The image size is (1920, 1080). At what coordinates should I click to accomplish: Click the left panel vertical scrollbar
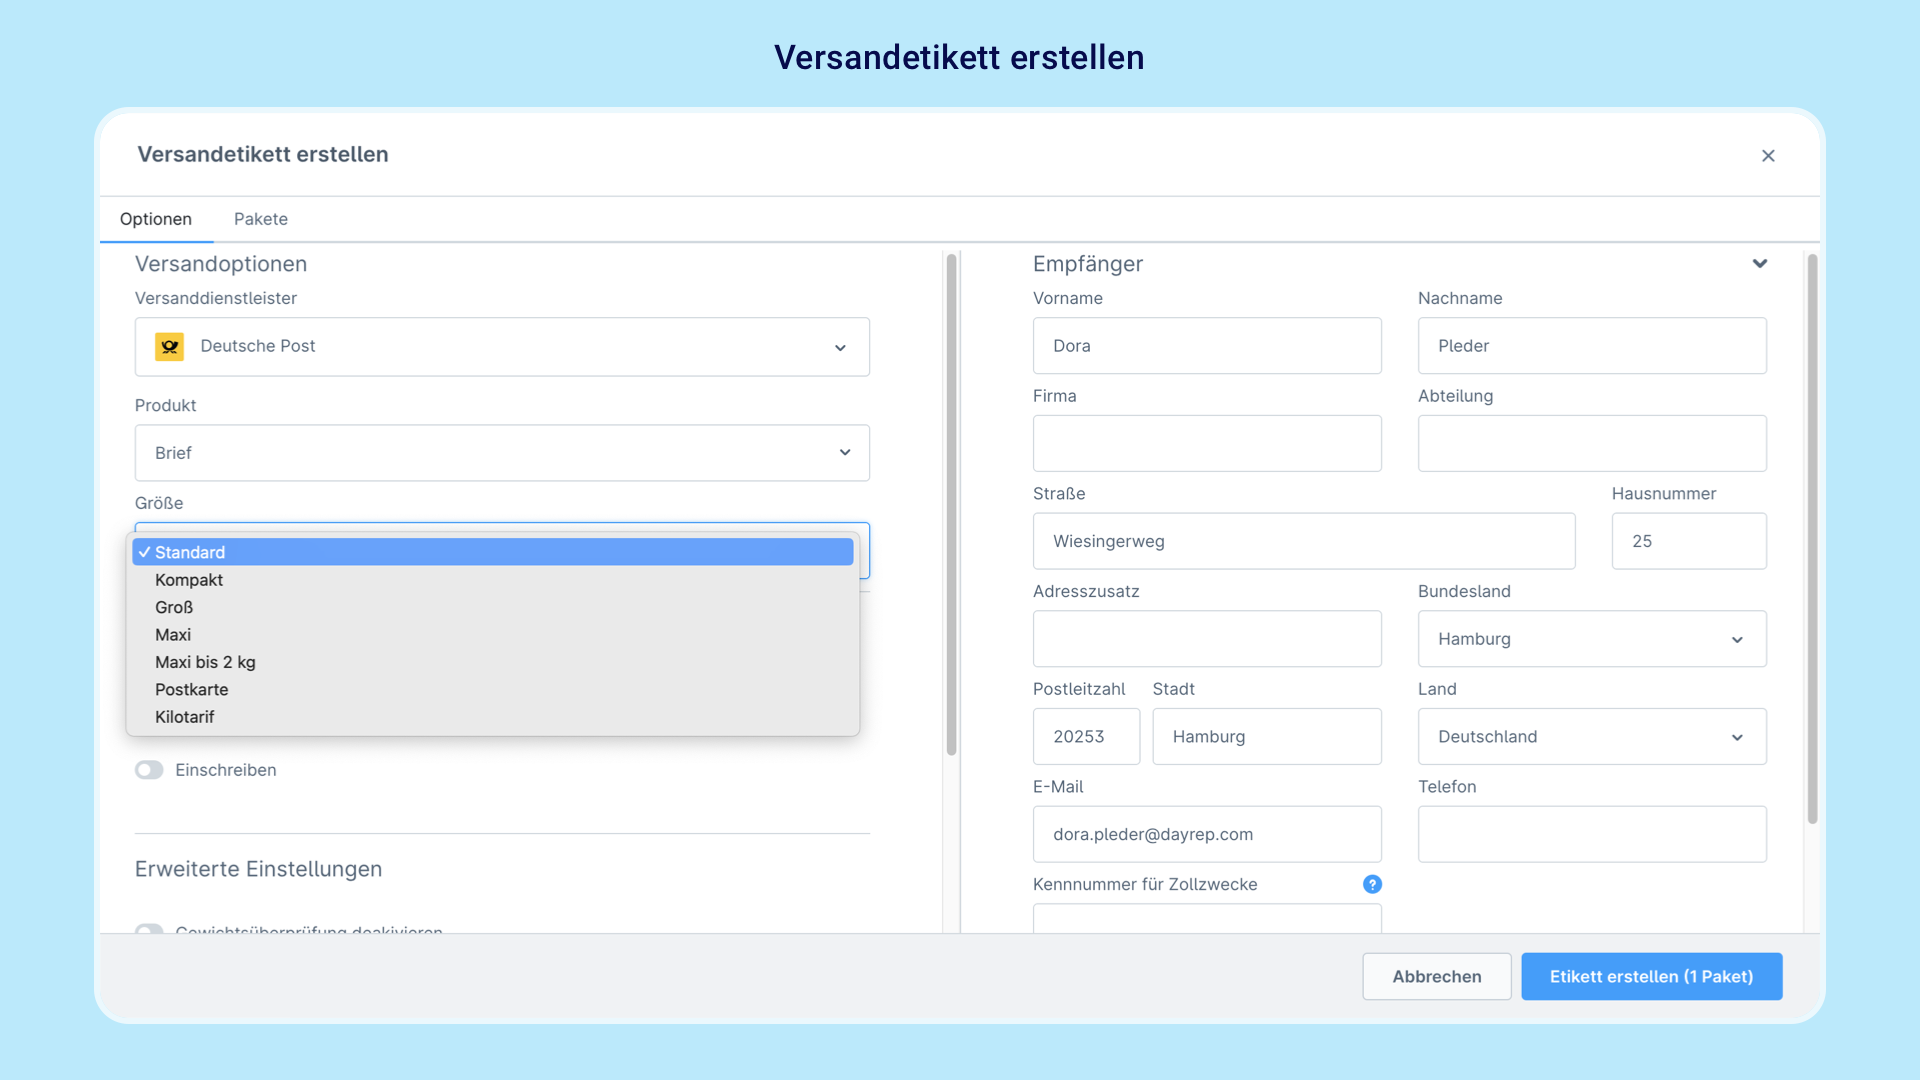[951, 505]
